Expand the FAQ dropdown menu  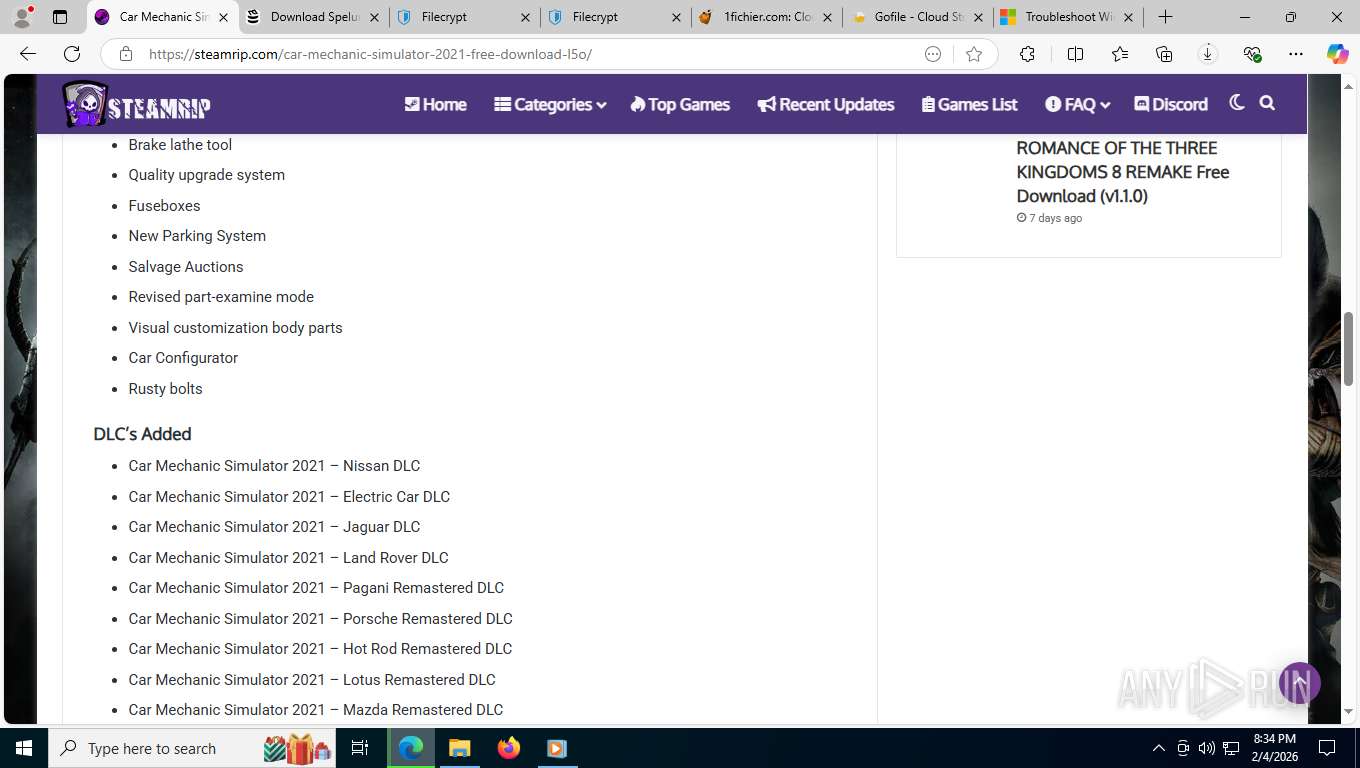(1078, 104)
